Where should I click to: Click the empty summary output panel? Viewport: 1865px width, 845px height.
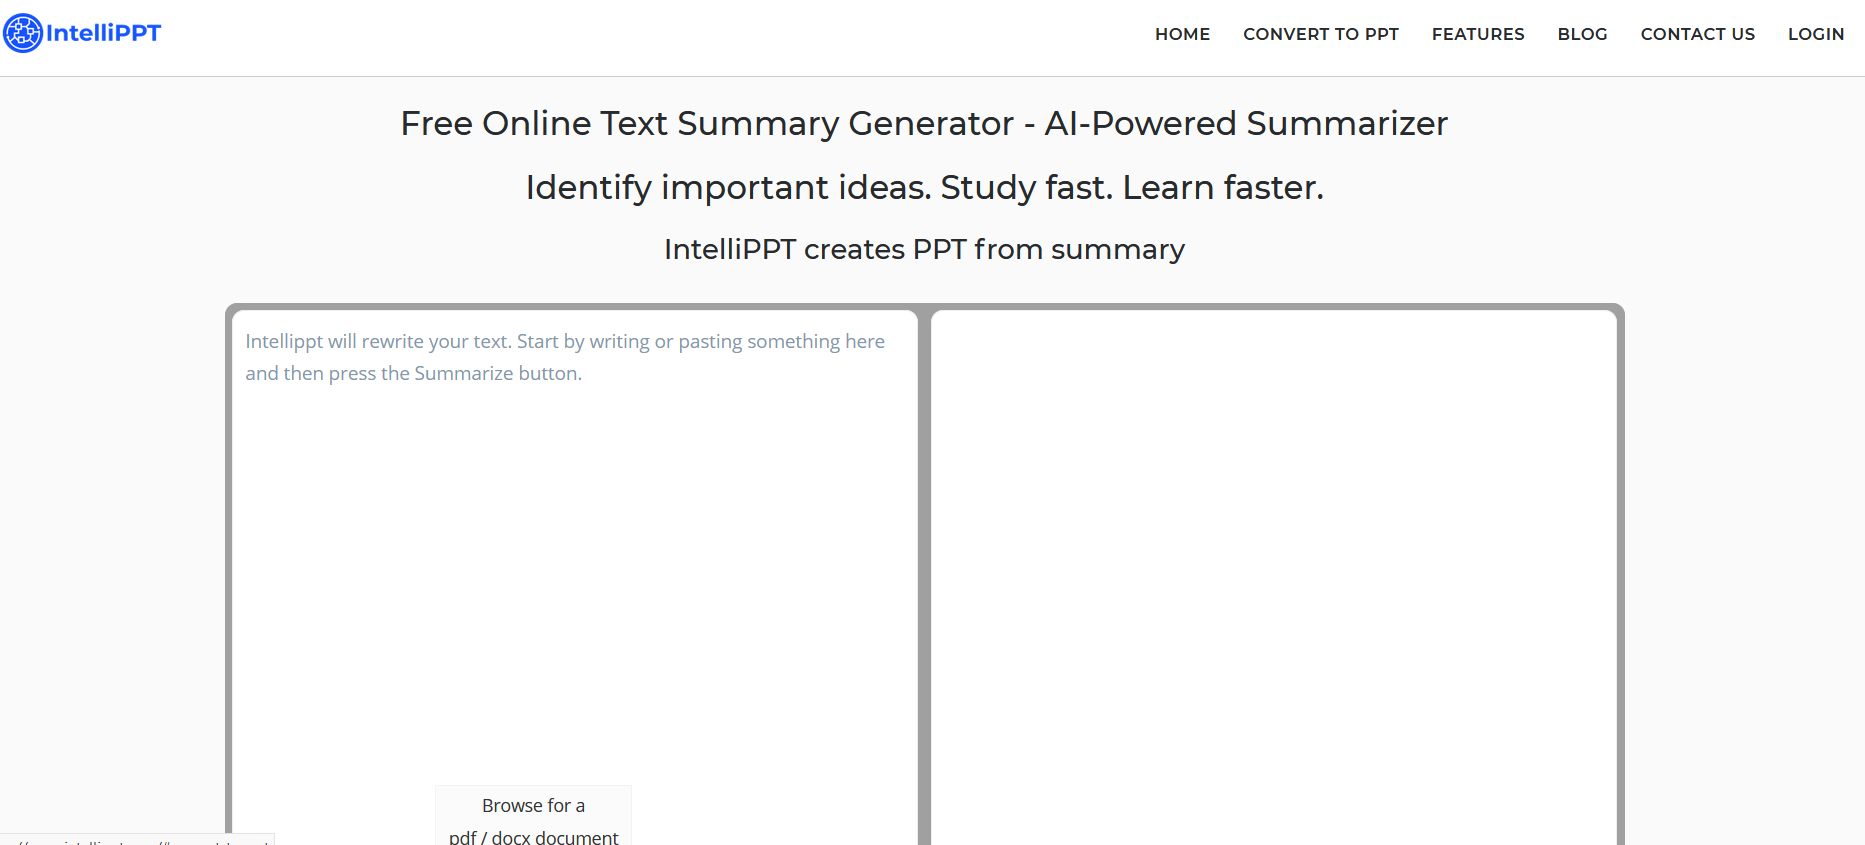(x=1273, y=578)
